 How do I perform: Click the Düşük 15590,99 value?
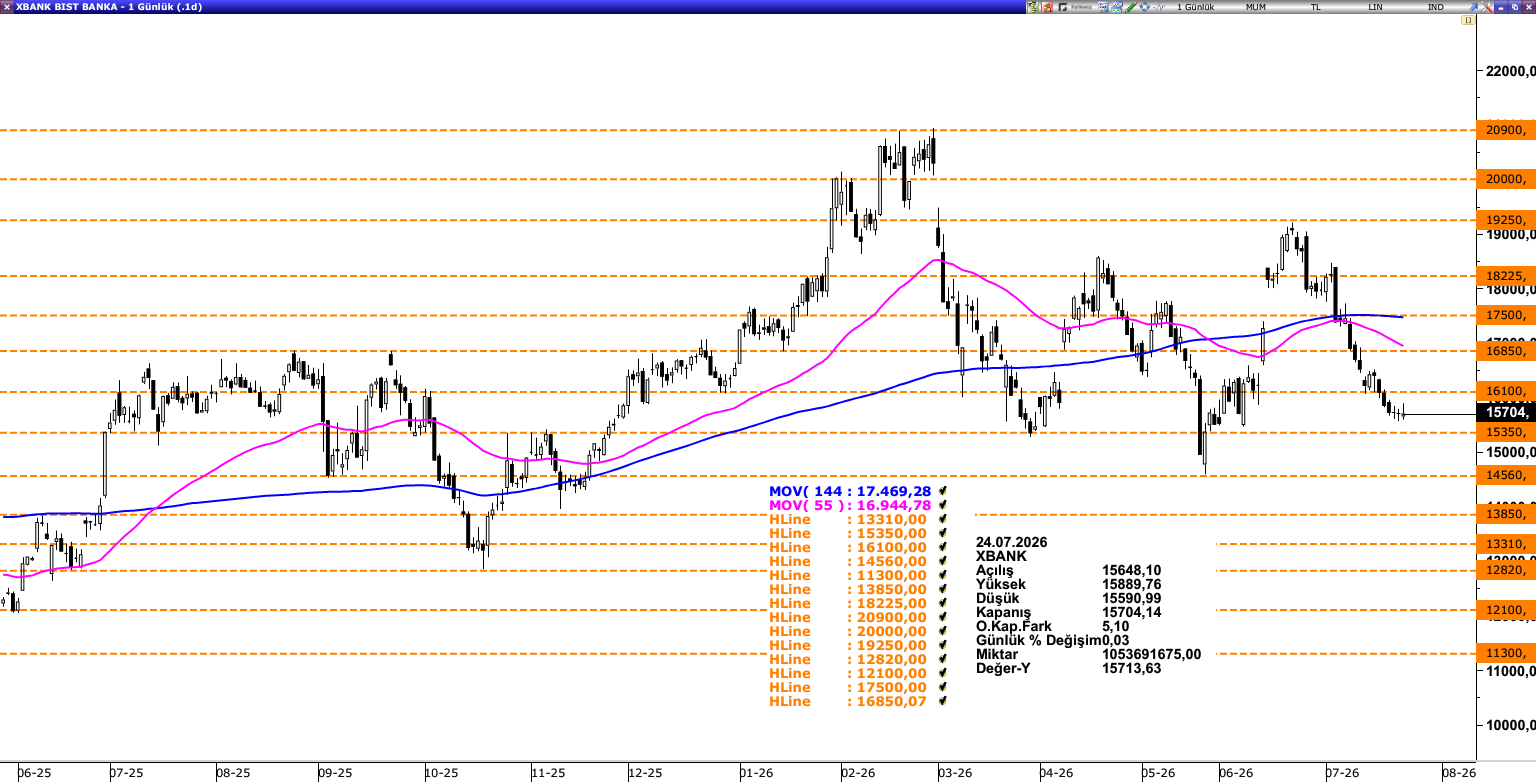(1132, 598)
